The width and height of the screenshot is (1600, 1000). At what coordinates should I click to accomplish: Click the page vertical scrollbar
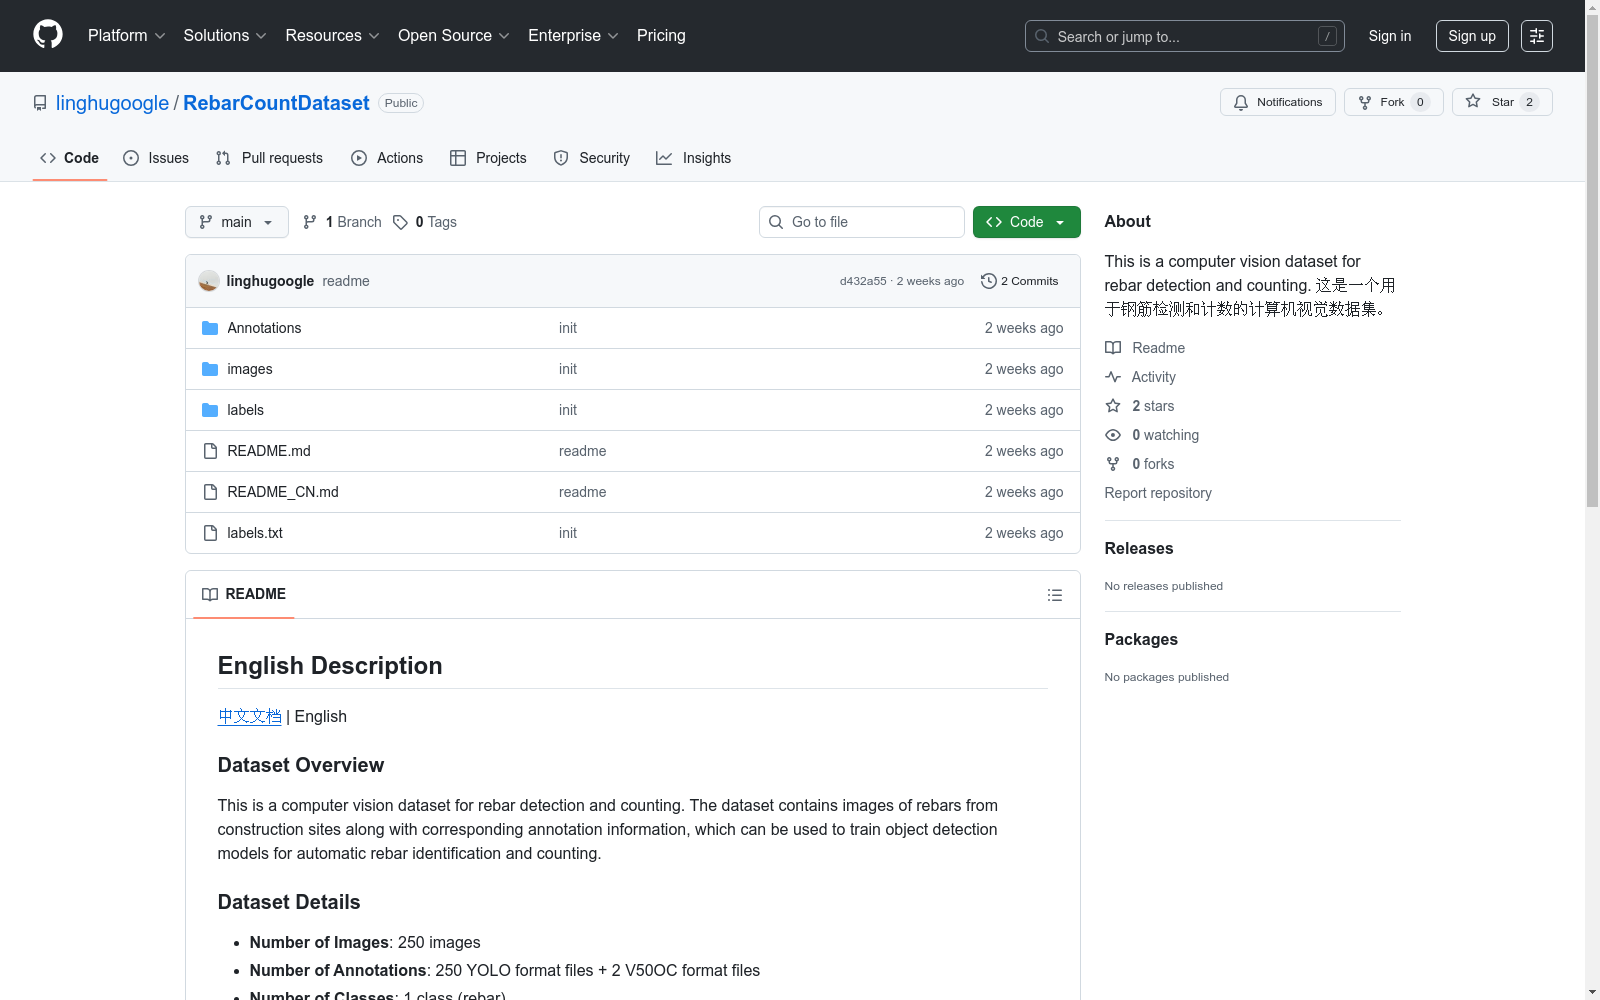1592,300
